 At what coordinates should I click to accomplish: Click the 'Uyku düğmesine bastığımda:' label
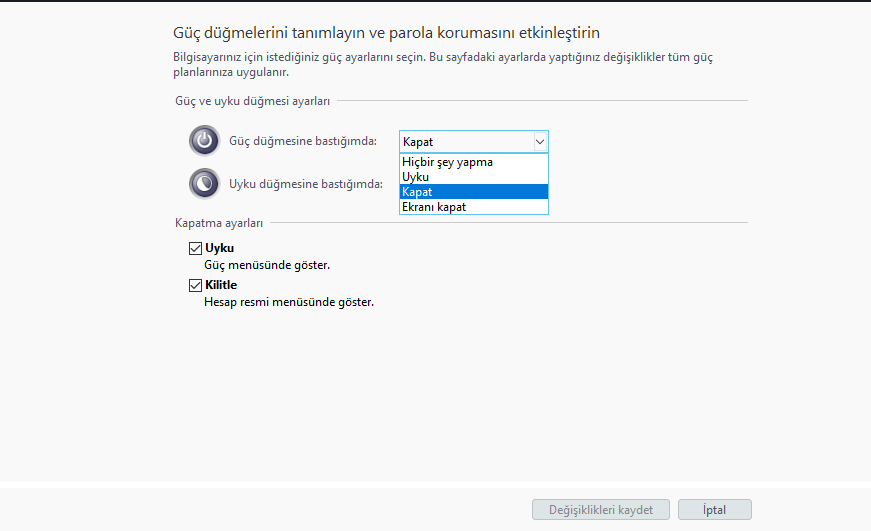coord(306,184)
